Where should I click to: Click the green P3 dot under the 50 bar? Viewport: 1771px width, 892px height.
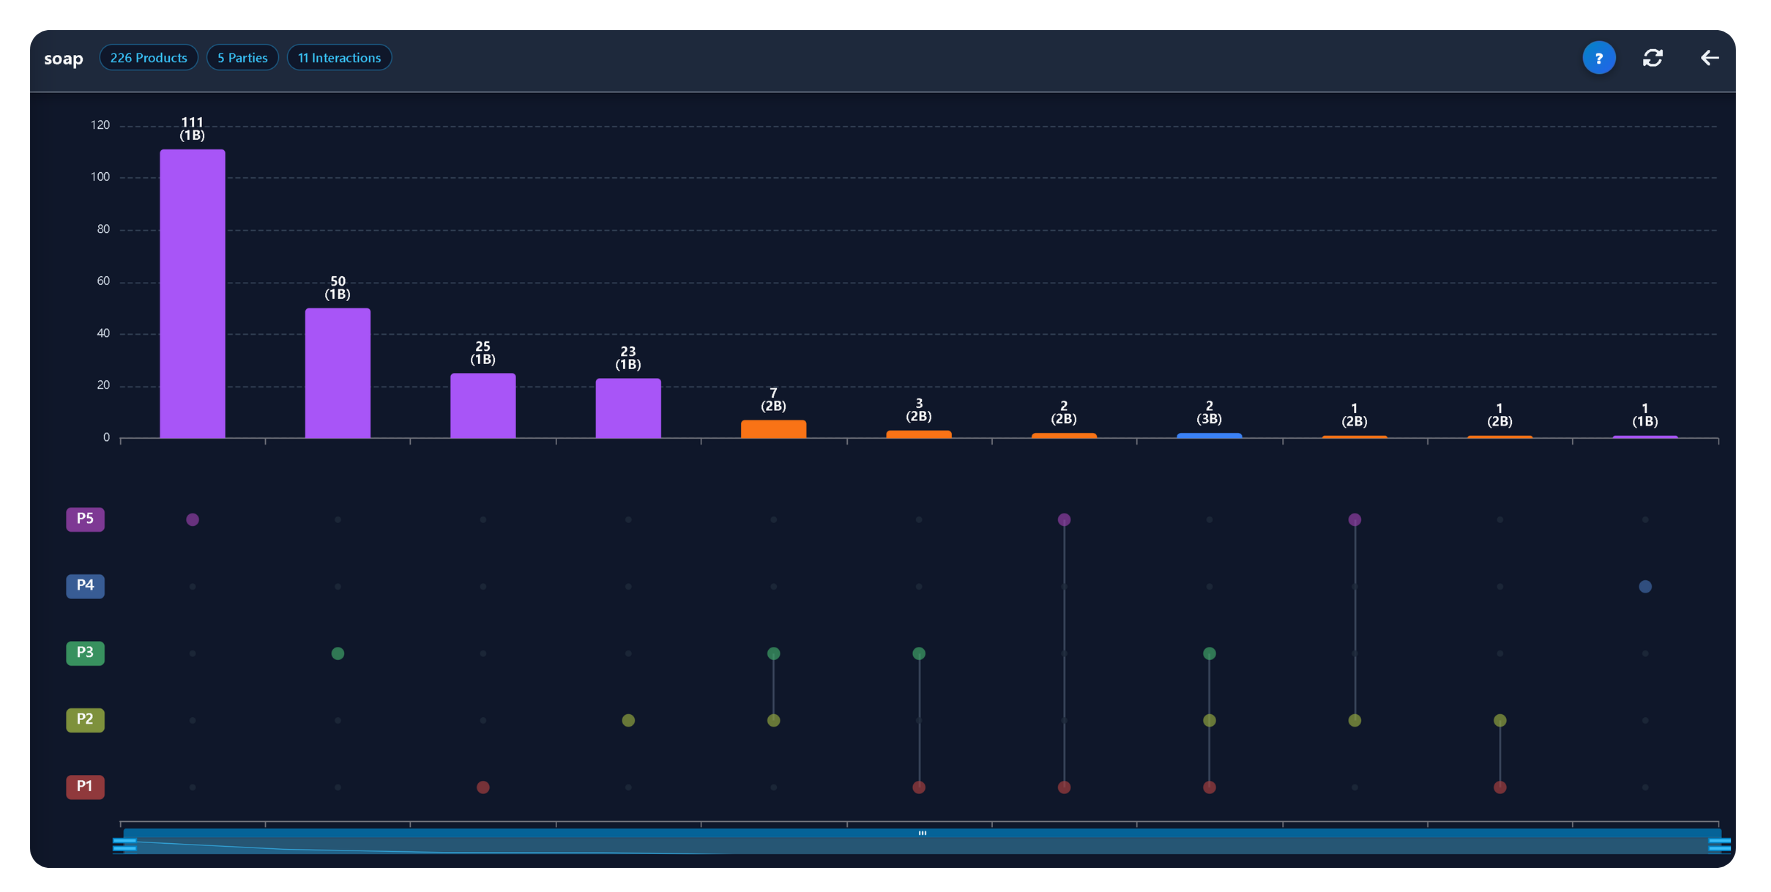(338, 654)
